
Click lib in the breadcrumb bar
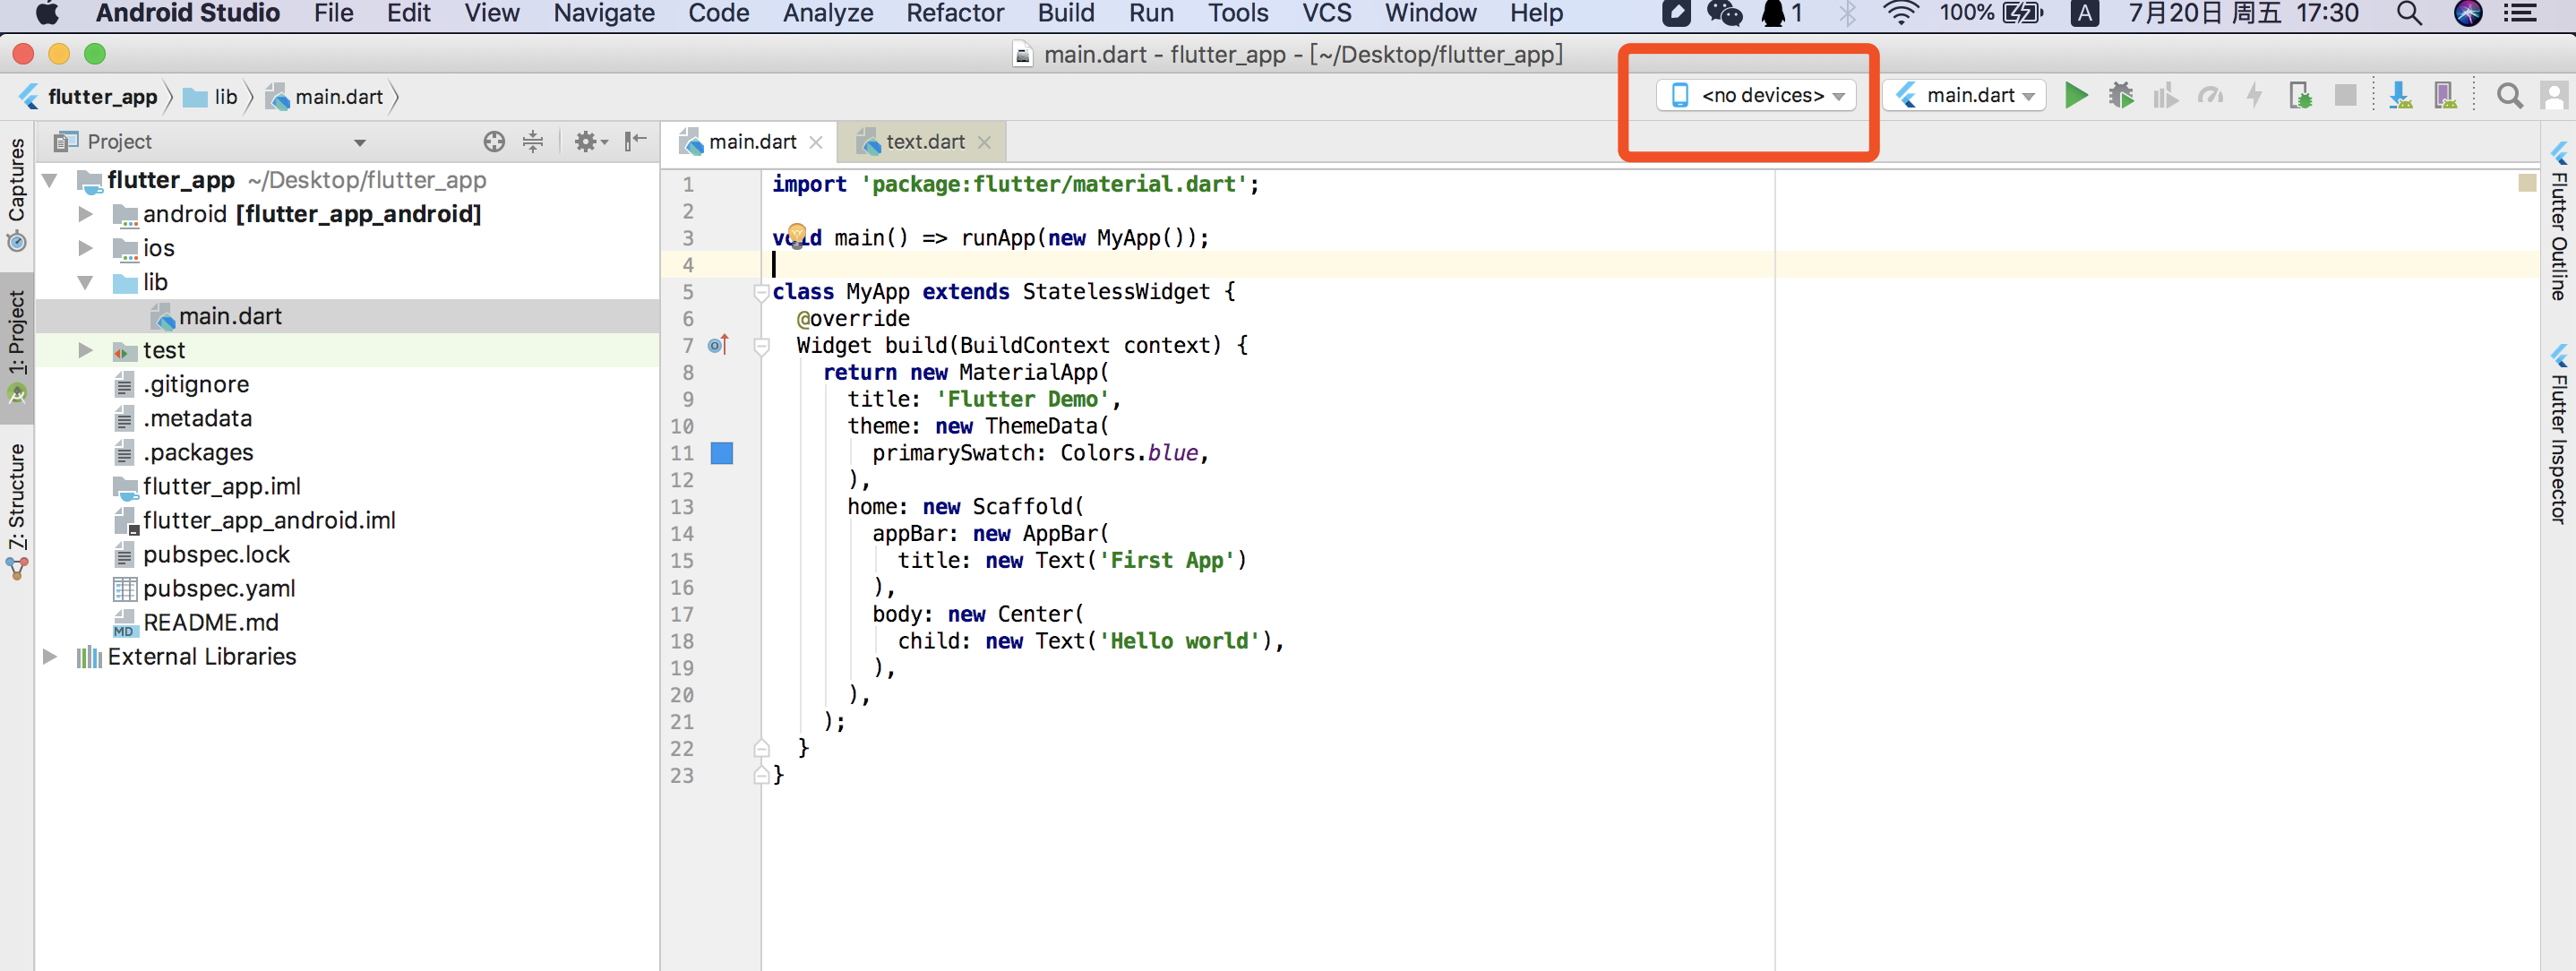click(225, 97)
